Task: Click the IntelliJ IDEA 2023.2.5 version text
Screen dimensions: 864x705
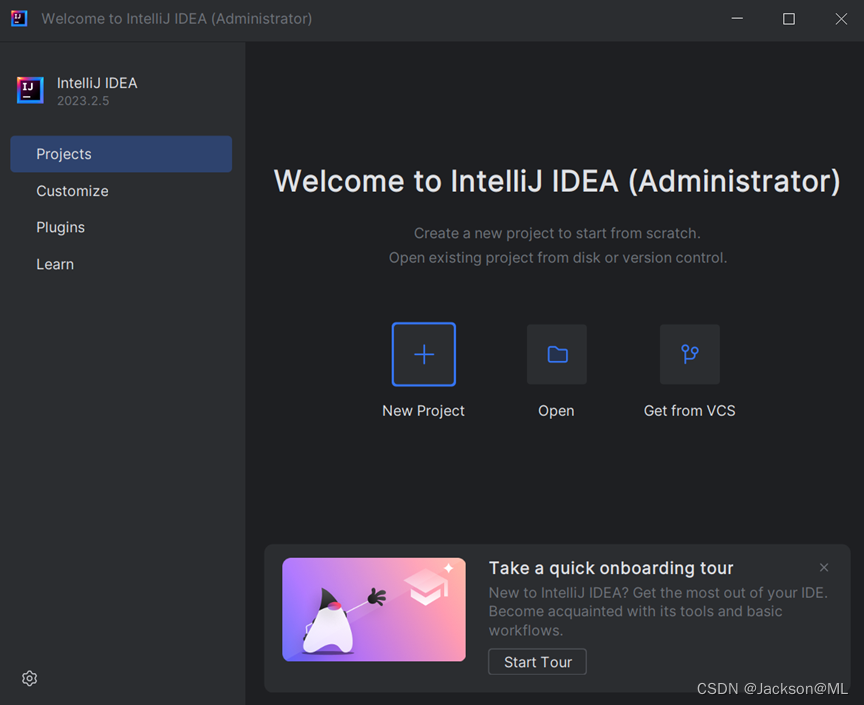Action: pos(83,101)
